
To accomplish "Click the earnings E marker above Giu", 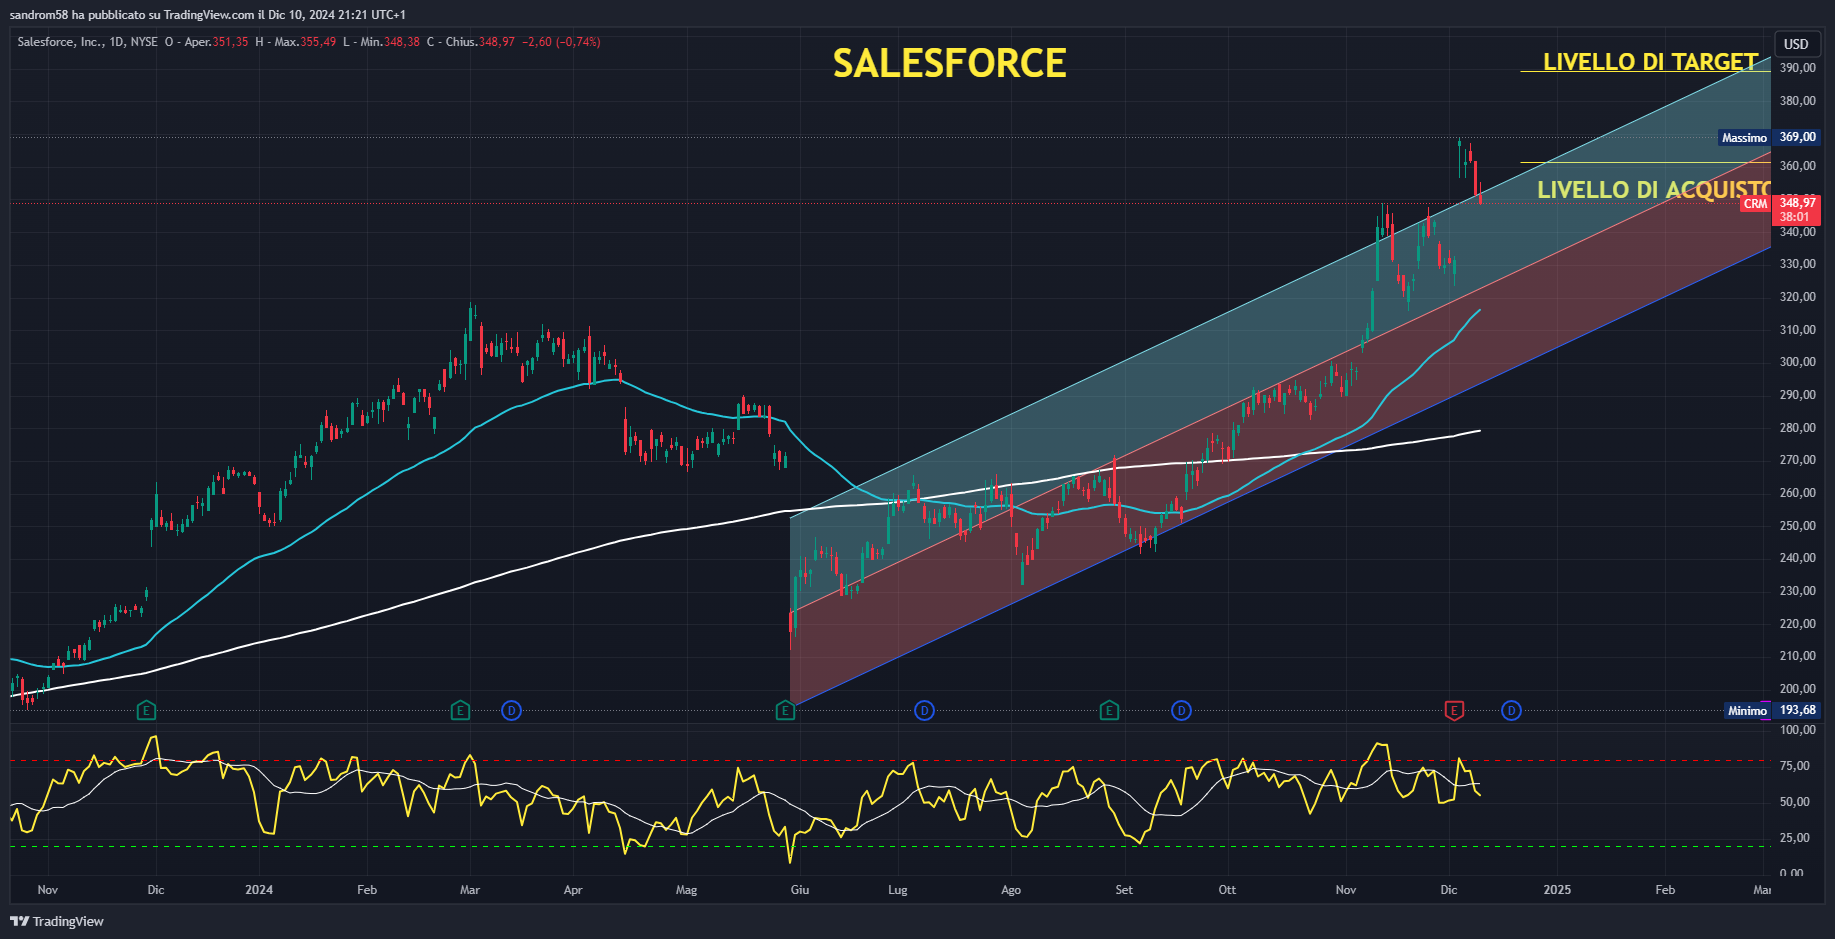I will coord(785,711).
